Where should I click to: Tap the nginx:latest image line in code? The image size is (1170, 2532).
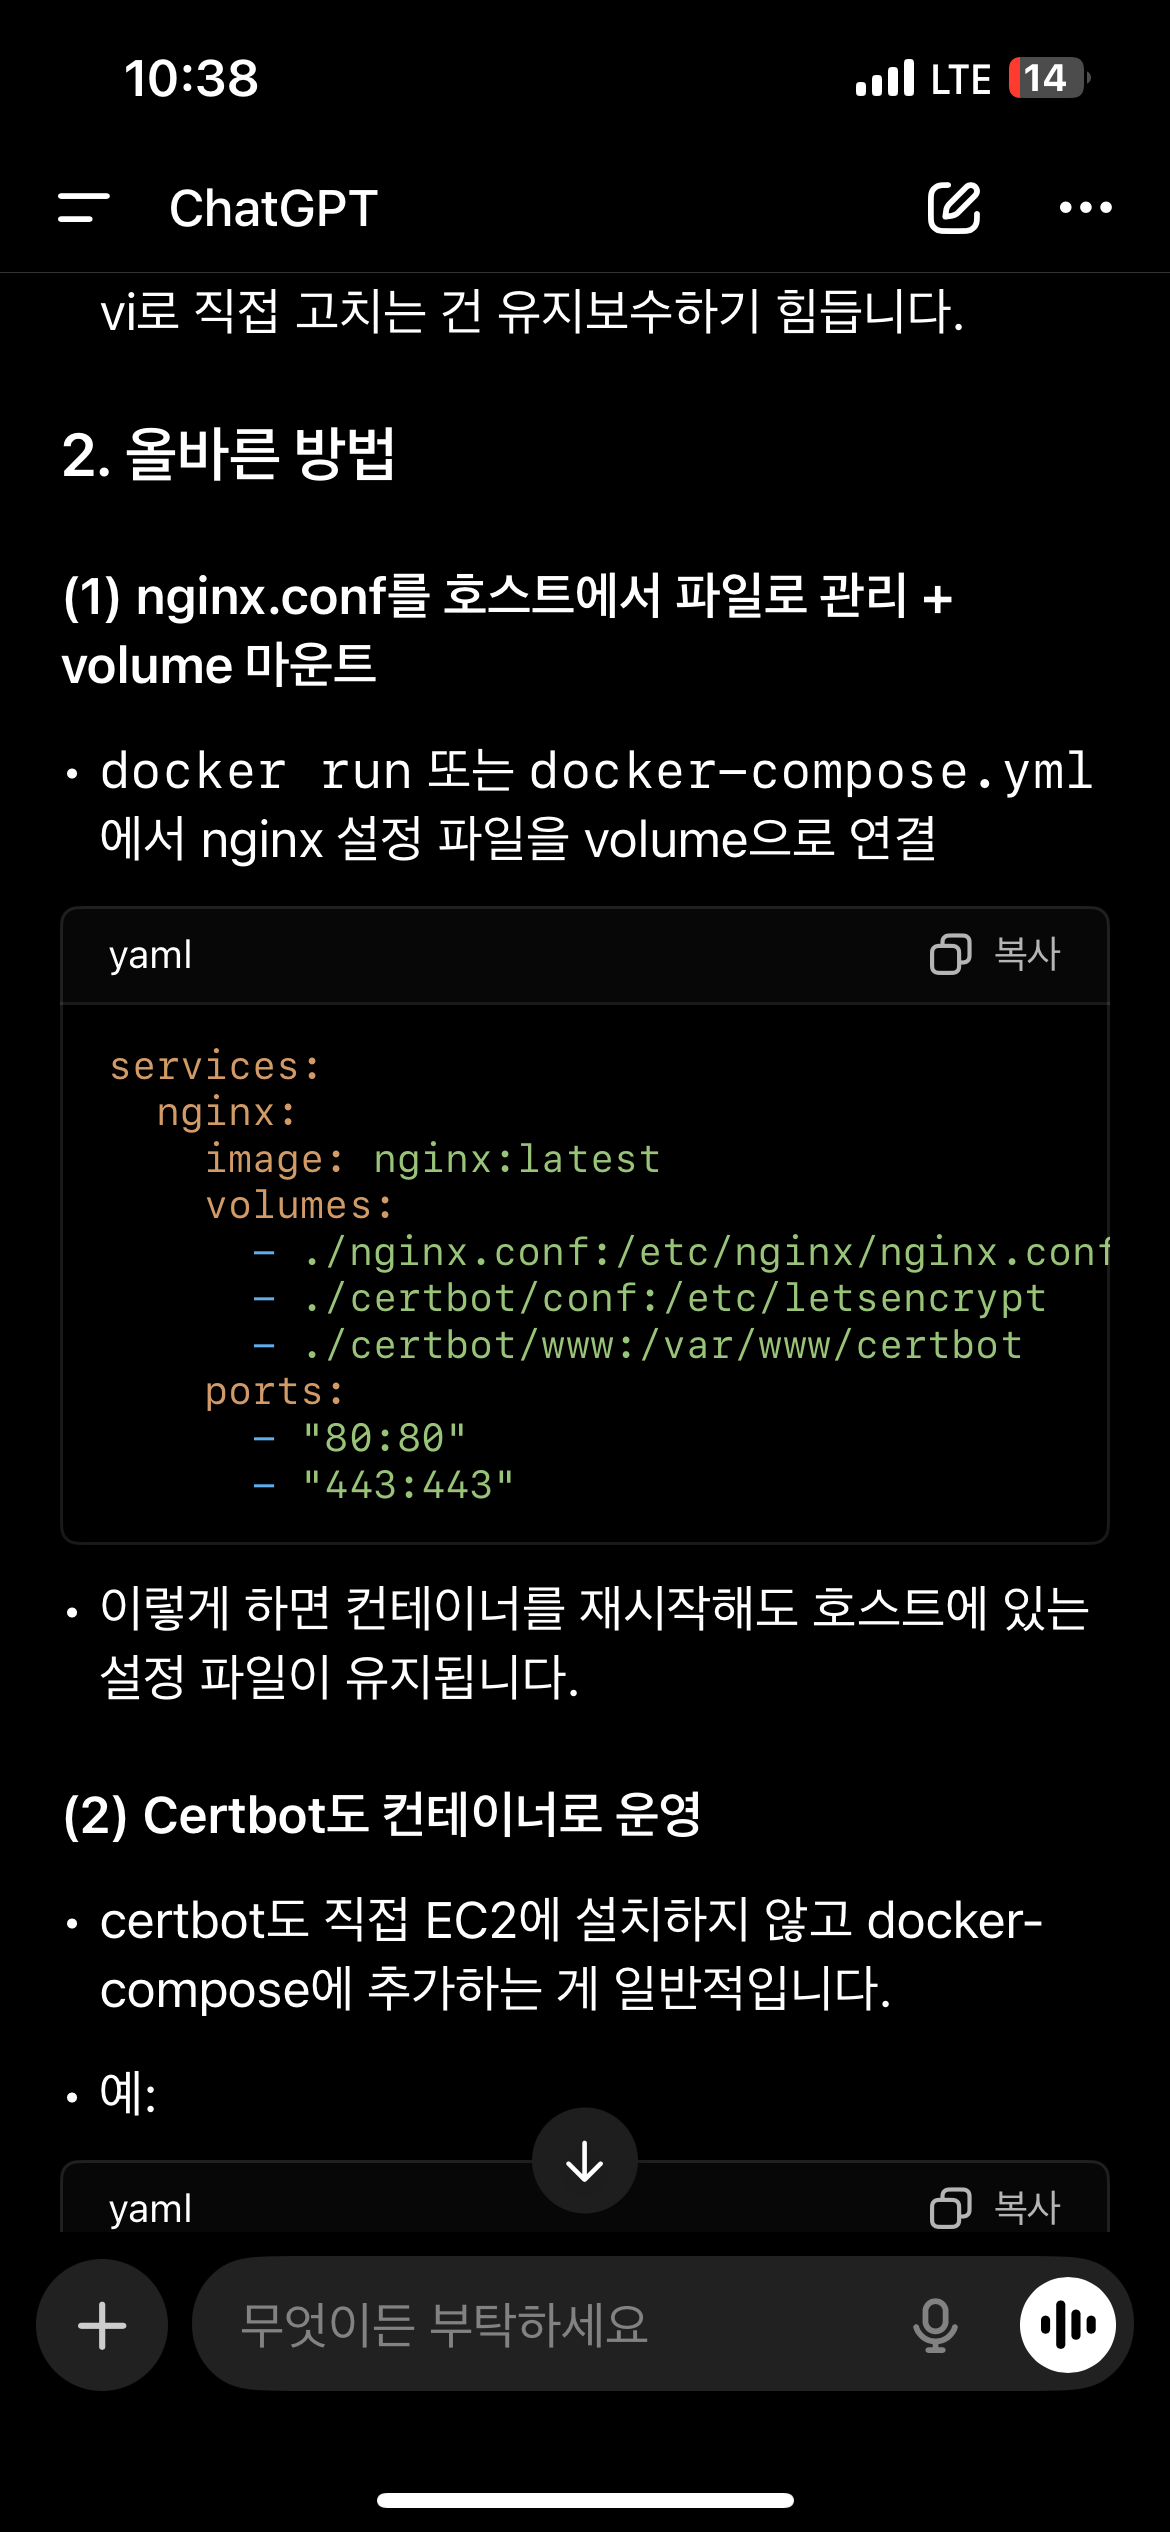[432, 1159]
